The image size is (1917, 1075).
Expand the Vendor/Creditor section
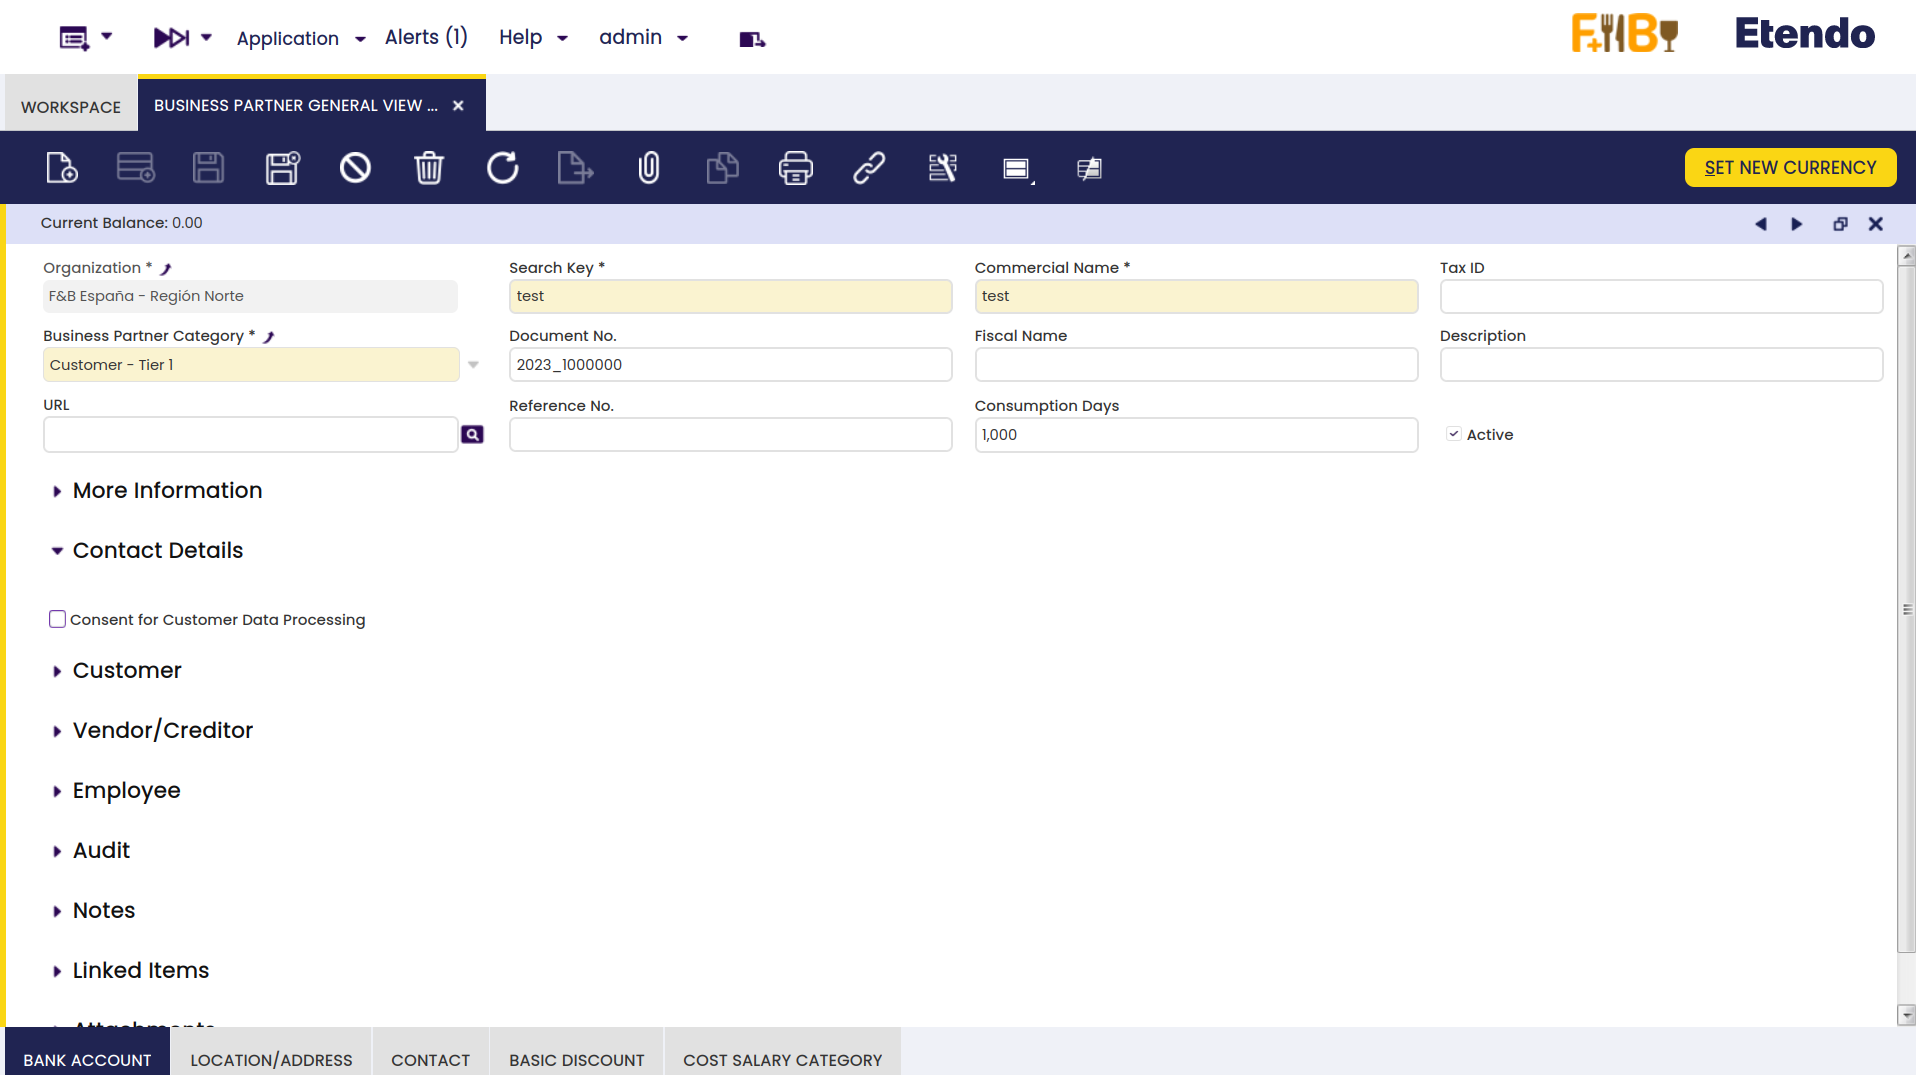coord(162,731)
